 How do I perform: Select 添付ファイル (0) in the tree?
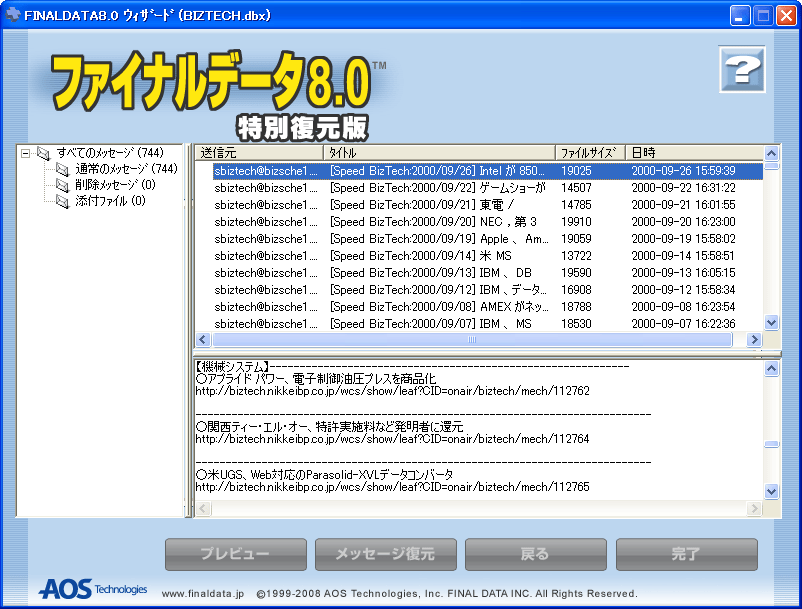click(110, 201)
